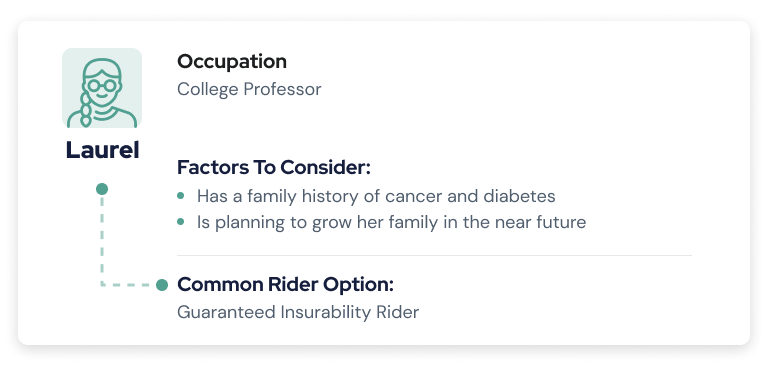This screenshot has width=768, height=366.
Task: Click the green dot beside Common Rider Option
Action: pyautogui.click(x=162, y=285)
